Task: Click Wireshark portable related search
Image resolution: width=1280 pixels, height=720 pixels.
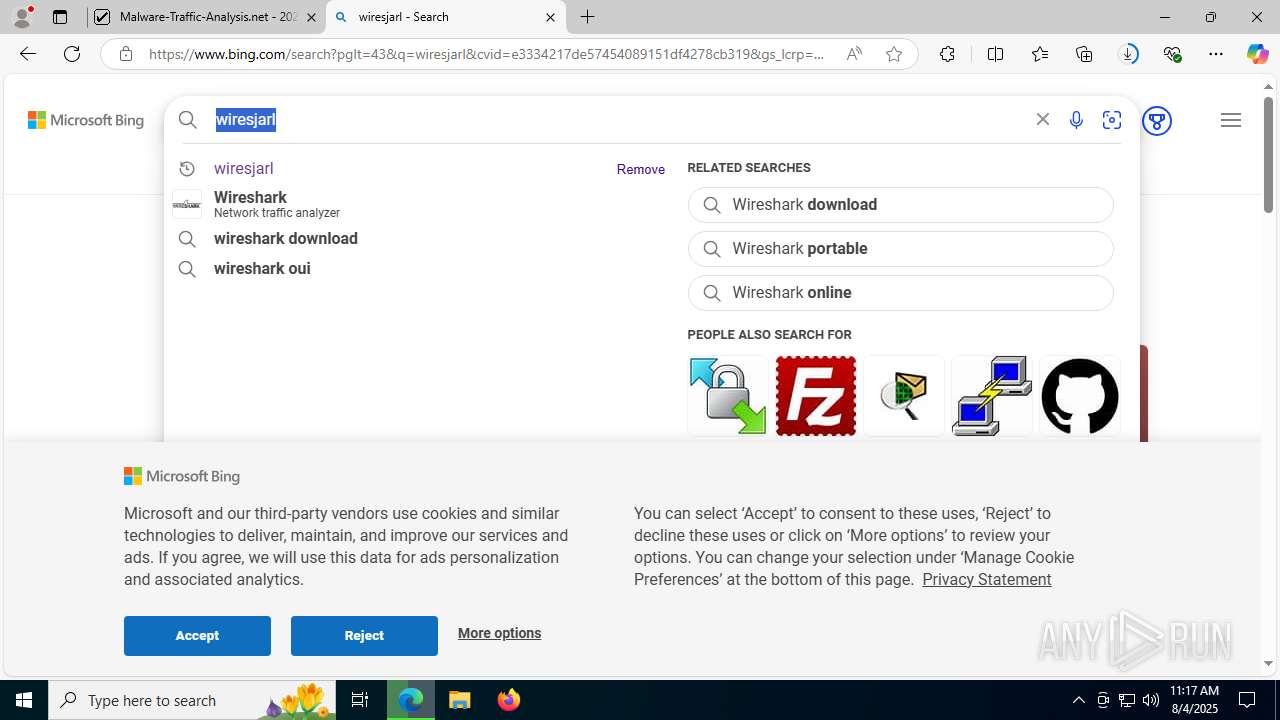Action: click(x=900, y=249)
